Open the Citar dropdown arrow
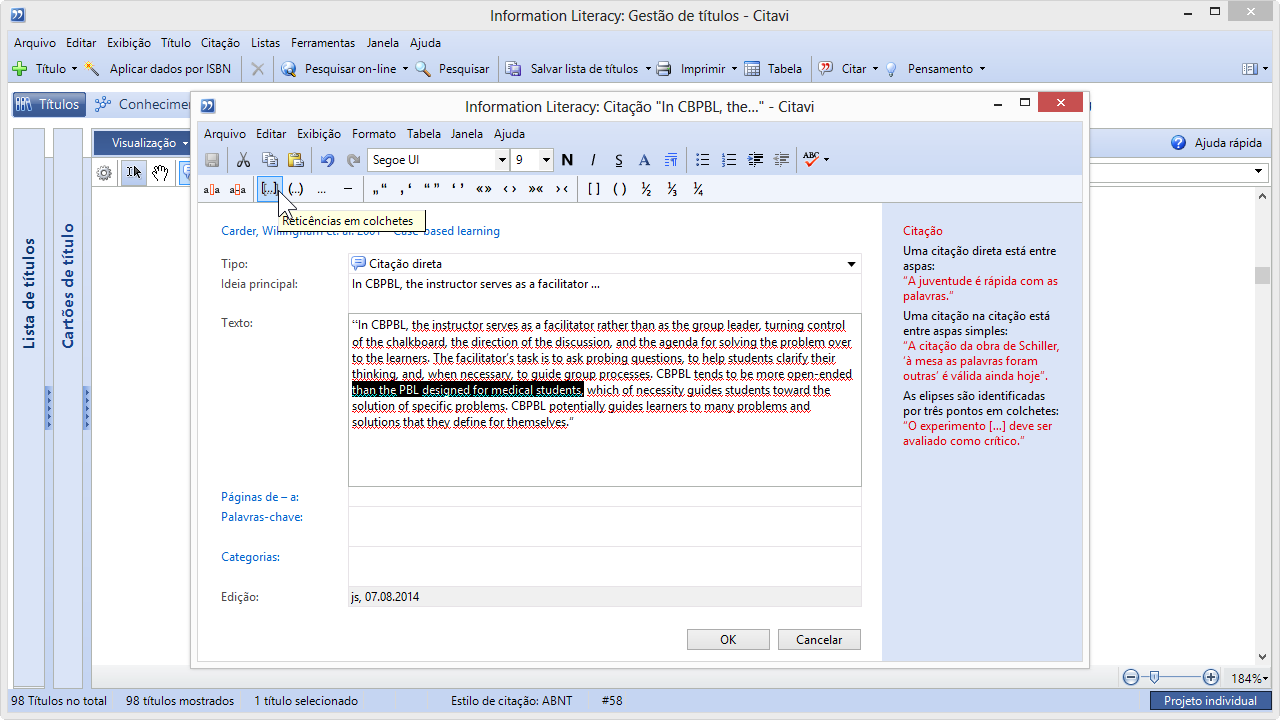Viewport: 1280px width, 720px height. pyautogui.click(x=875, y=69)
